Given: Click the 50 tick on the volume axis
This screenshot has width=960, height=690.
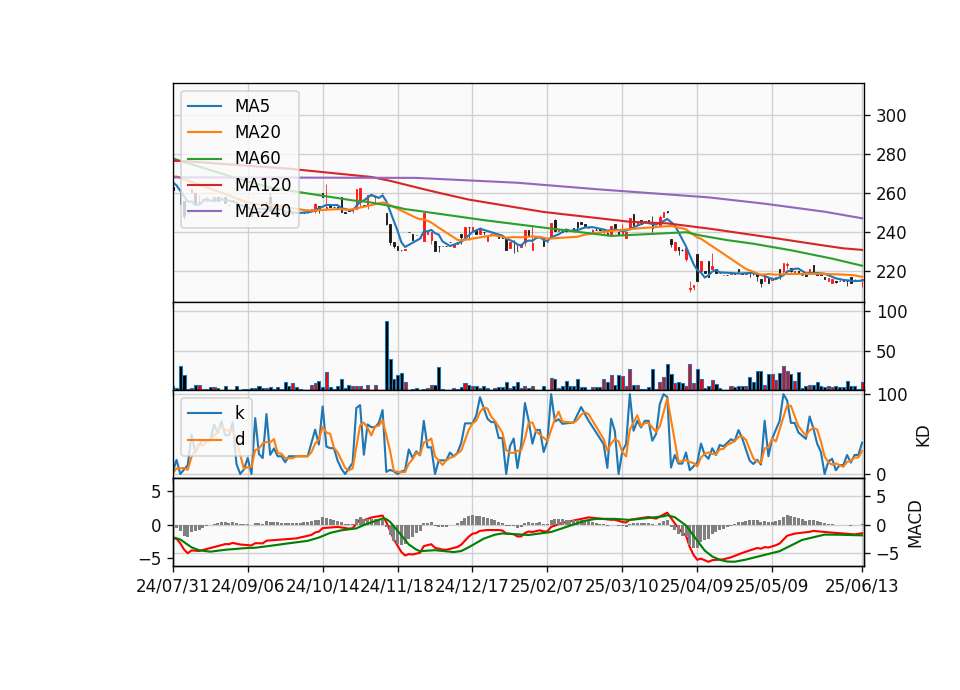Looking at the screenshot, I should (x=886, y=352).
